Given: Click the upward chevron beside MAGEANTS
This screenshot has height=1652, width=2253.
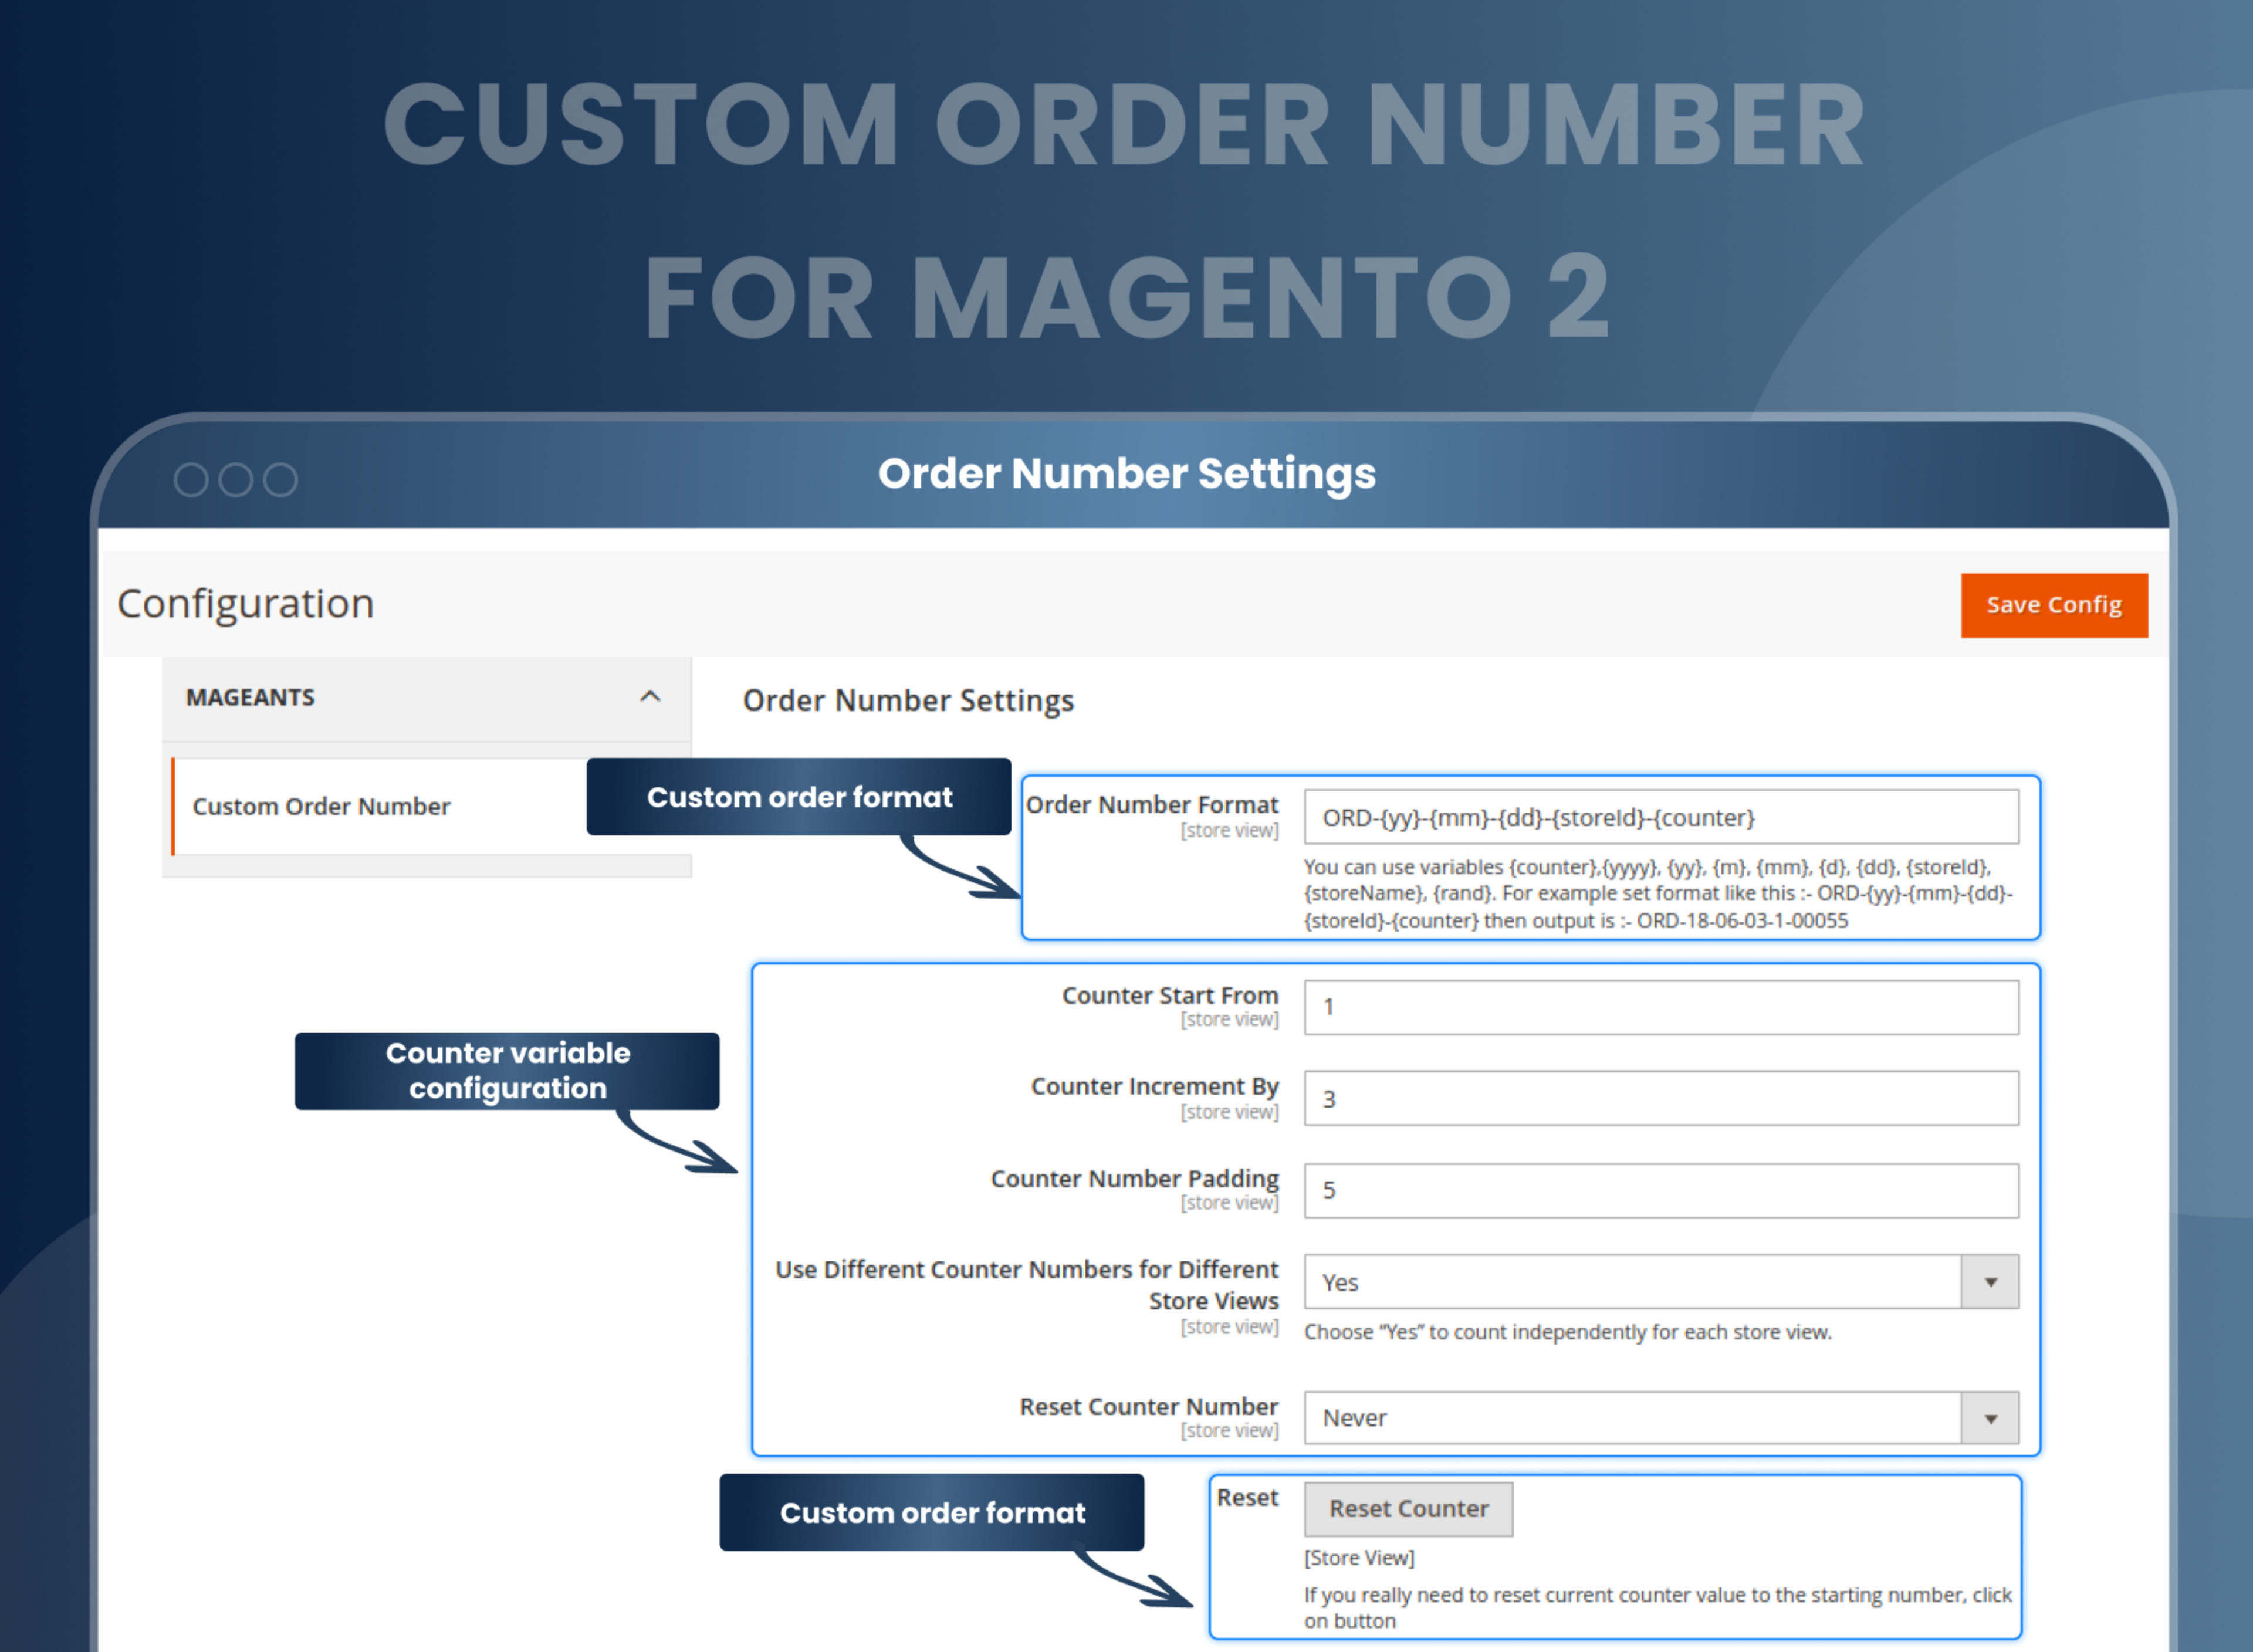Looking at the screenshot, I should point(651,697).
